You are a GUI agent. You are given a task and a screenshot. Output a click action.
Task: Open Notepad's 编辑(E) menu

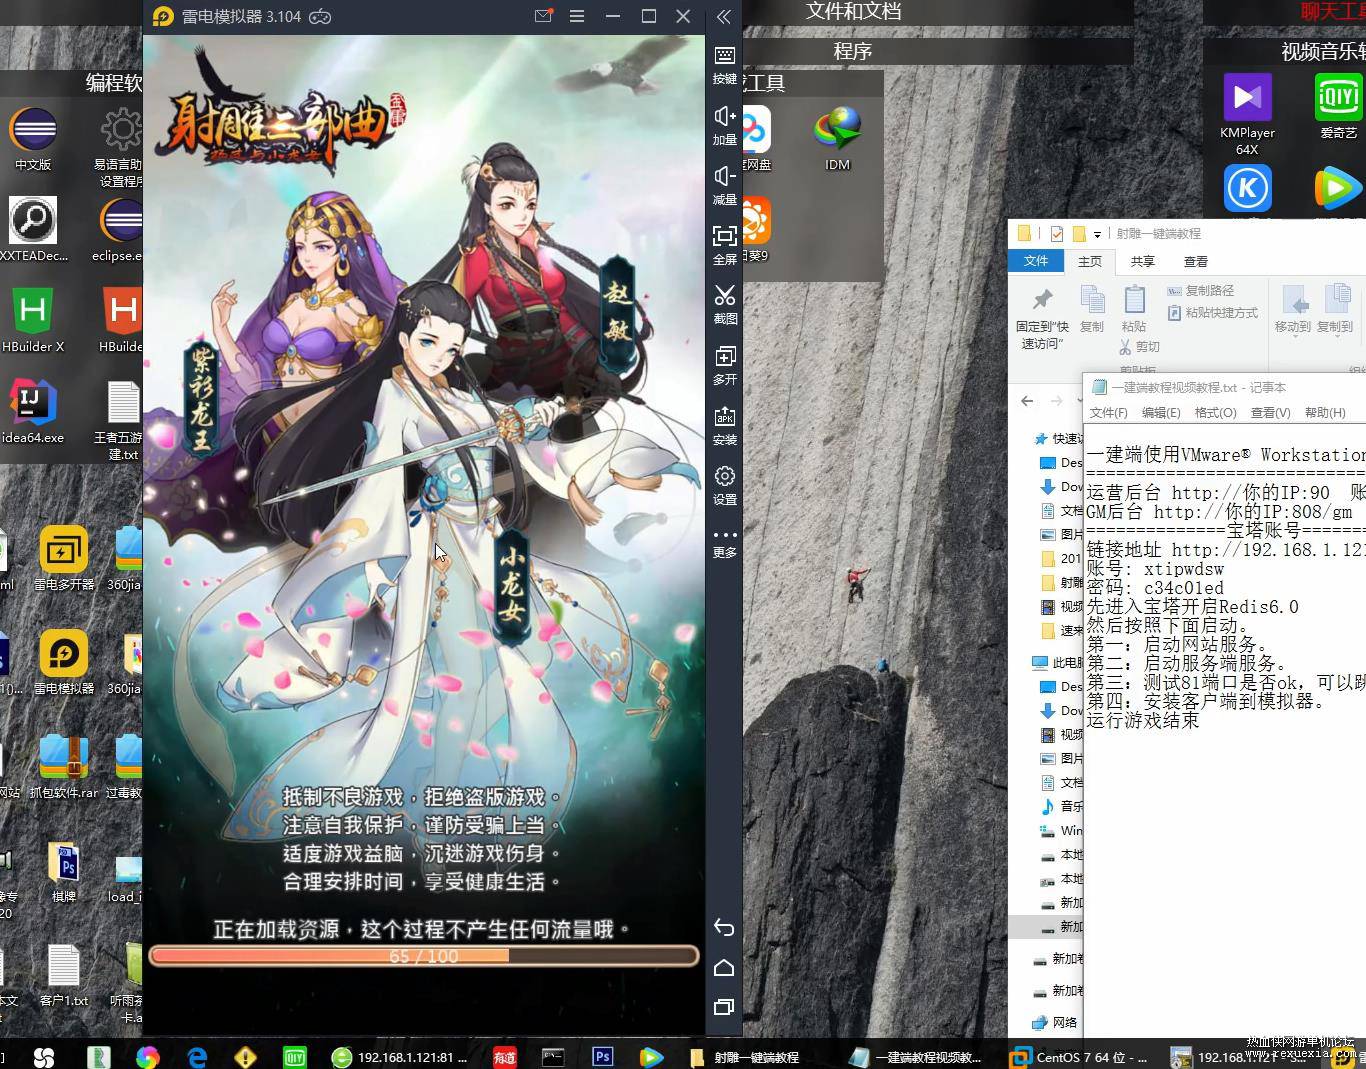(x=1161, y=413)
